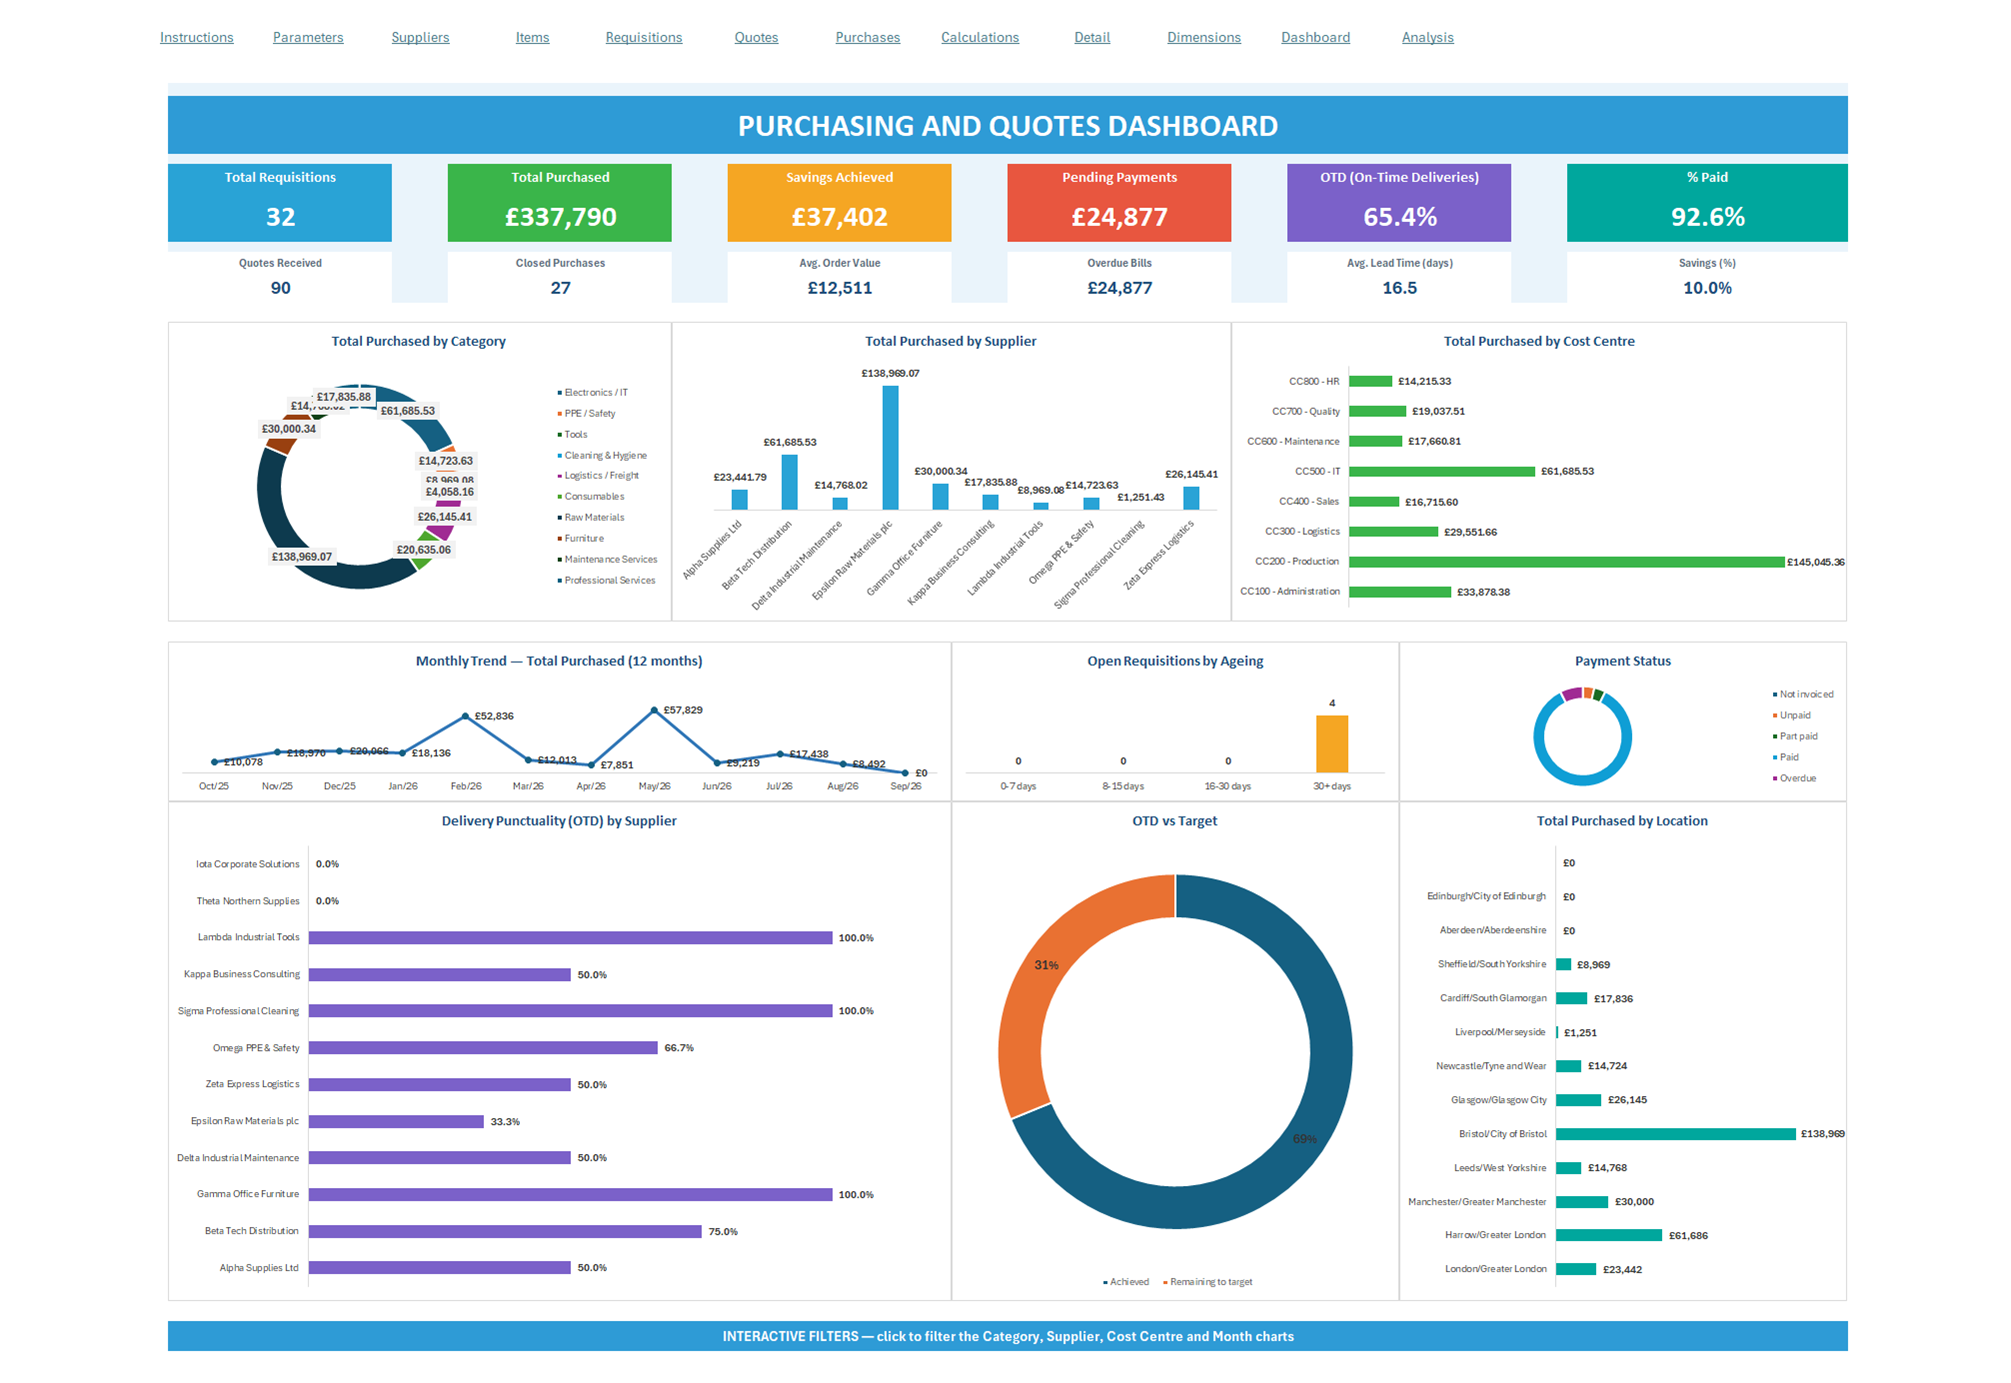This screenshot has height=1383, width=2011.
Task: Click the Beta Tech Distribution OTD bar
Action: pos(505,1231)
